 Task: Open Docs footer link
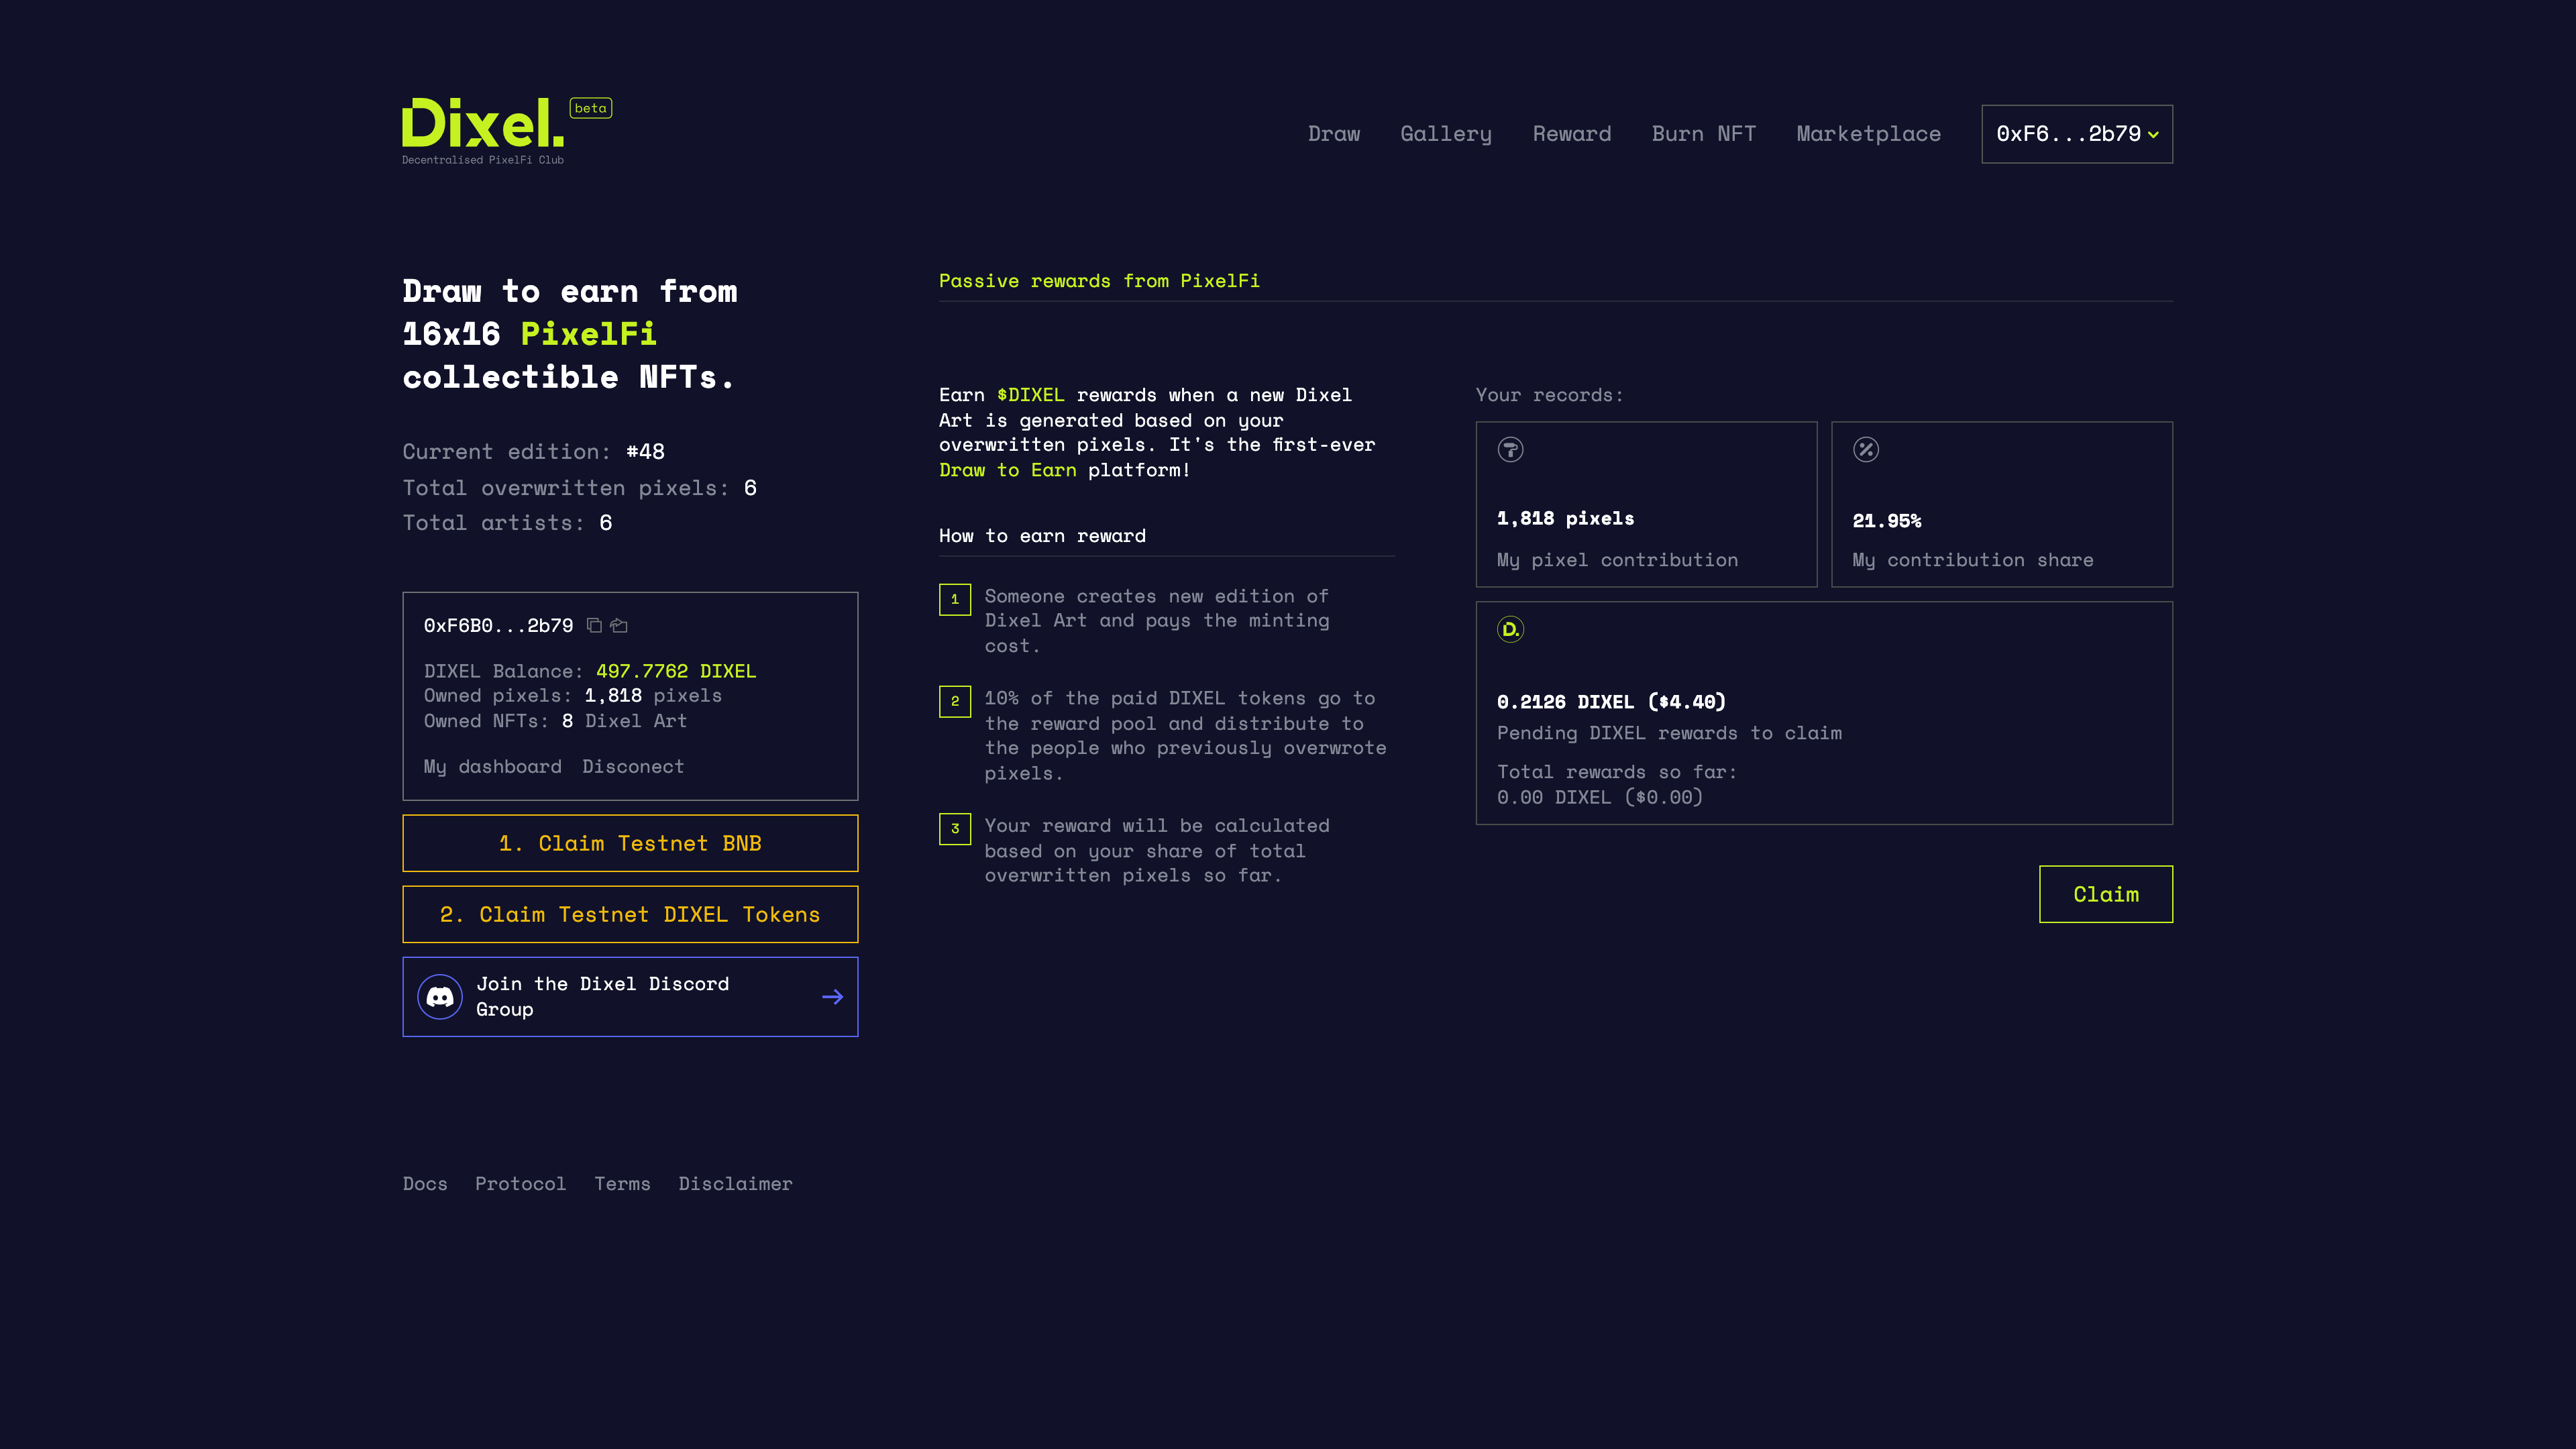pyautogui.click(x=425, y=1183)
